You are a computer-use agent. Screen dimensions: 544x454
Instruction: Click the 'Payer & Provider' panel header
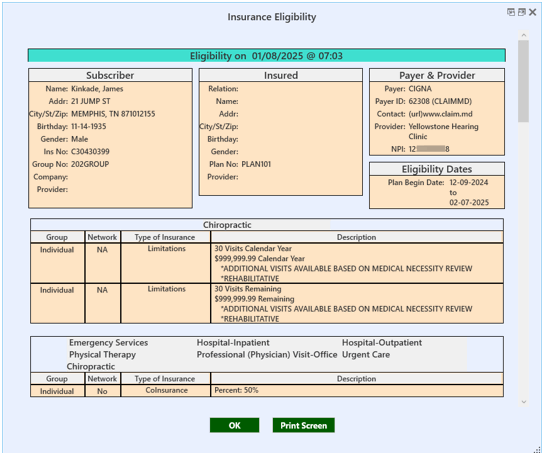(437, 75)
